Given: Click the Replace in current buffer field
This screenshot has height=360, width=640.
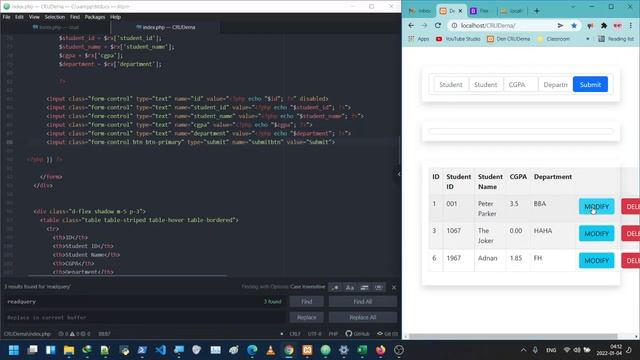Looking at the screenshot, I should coord(144,317).
